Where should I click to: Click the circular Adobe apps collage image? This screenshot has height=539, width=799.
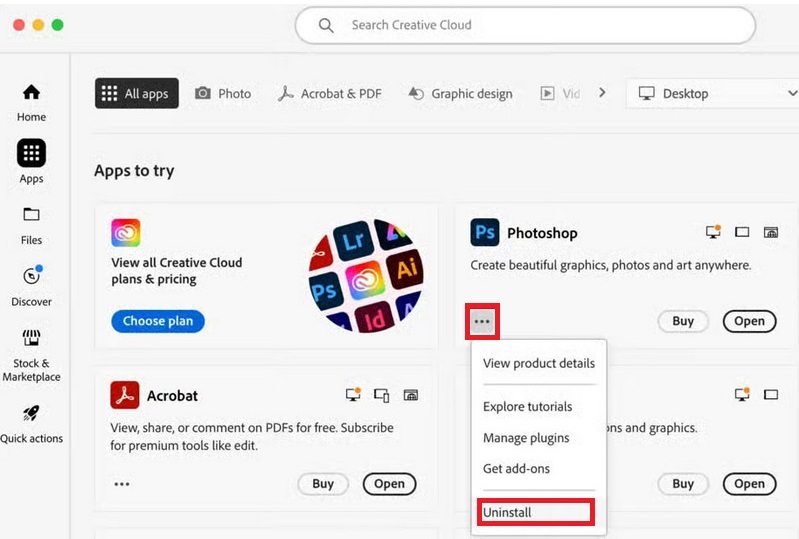coord(366,275)
